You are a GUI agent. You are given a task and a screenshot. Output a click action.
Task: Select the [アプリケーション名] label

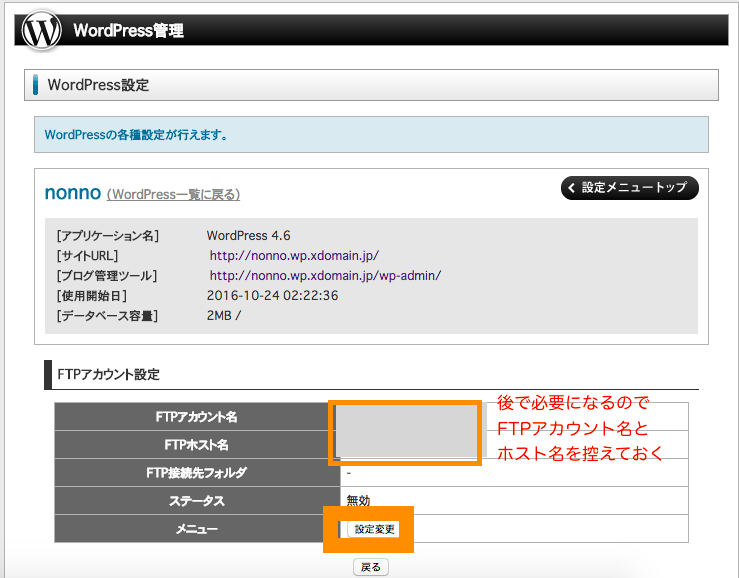(x=108, y=235)
